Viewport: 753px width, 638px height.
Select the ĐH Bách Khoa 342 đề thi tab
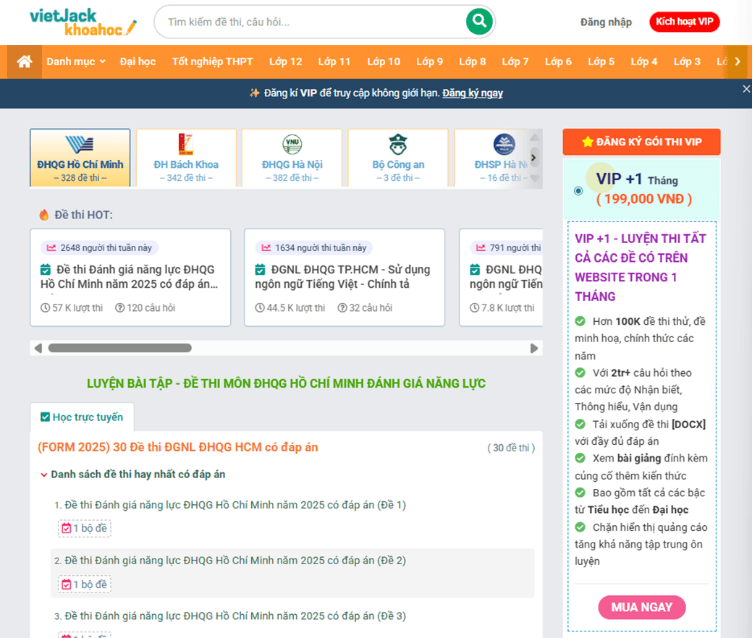186,157
